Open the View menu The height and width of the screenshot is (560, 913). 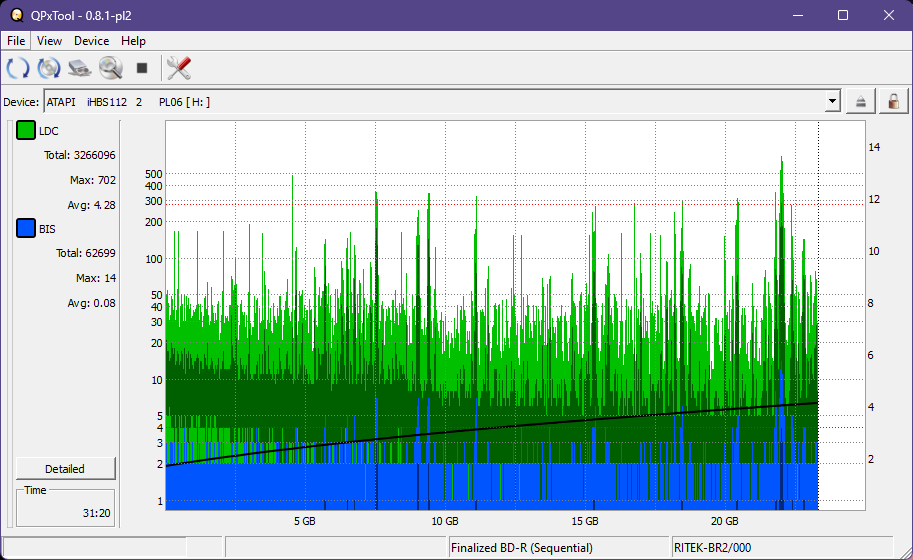click(x=49, y=41)
